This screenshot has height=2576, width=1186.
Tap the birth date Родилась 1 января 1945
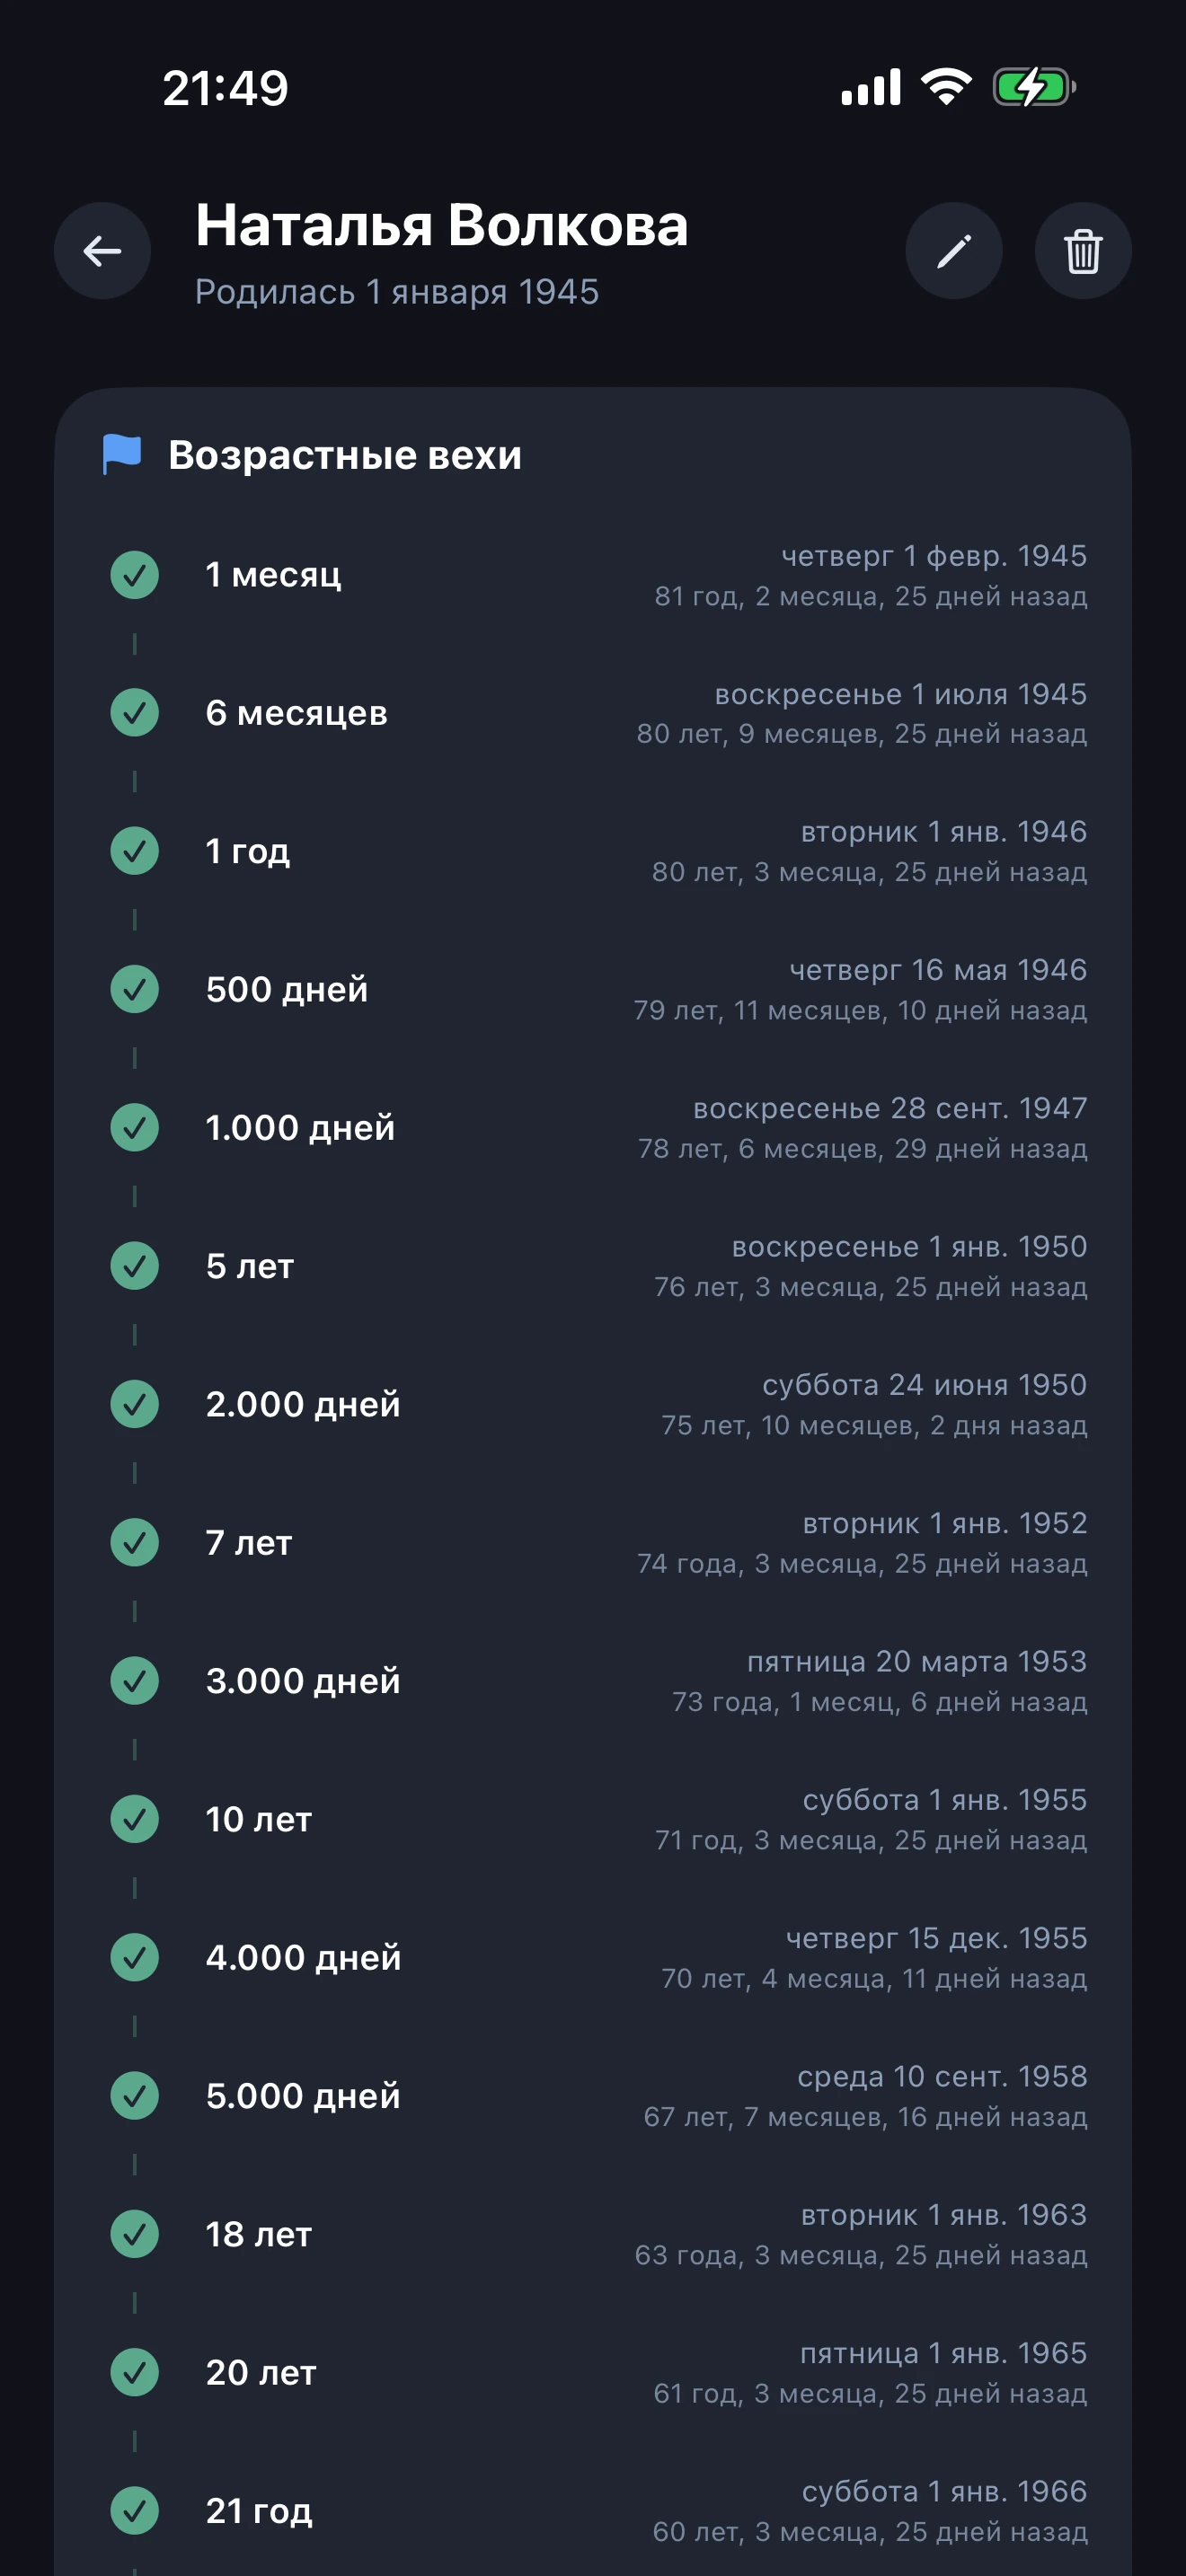click(397, 292)
